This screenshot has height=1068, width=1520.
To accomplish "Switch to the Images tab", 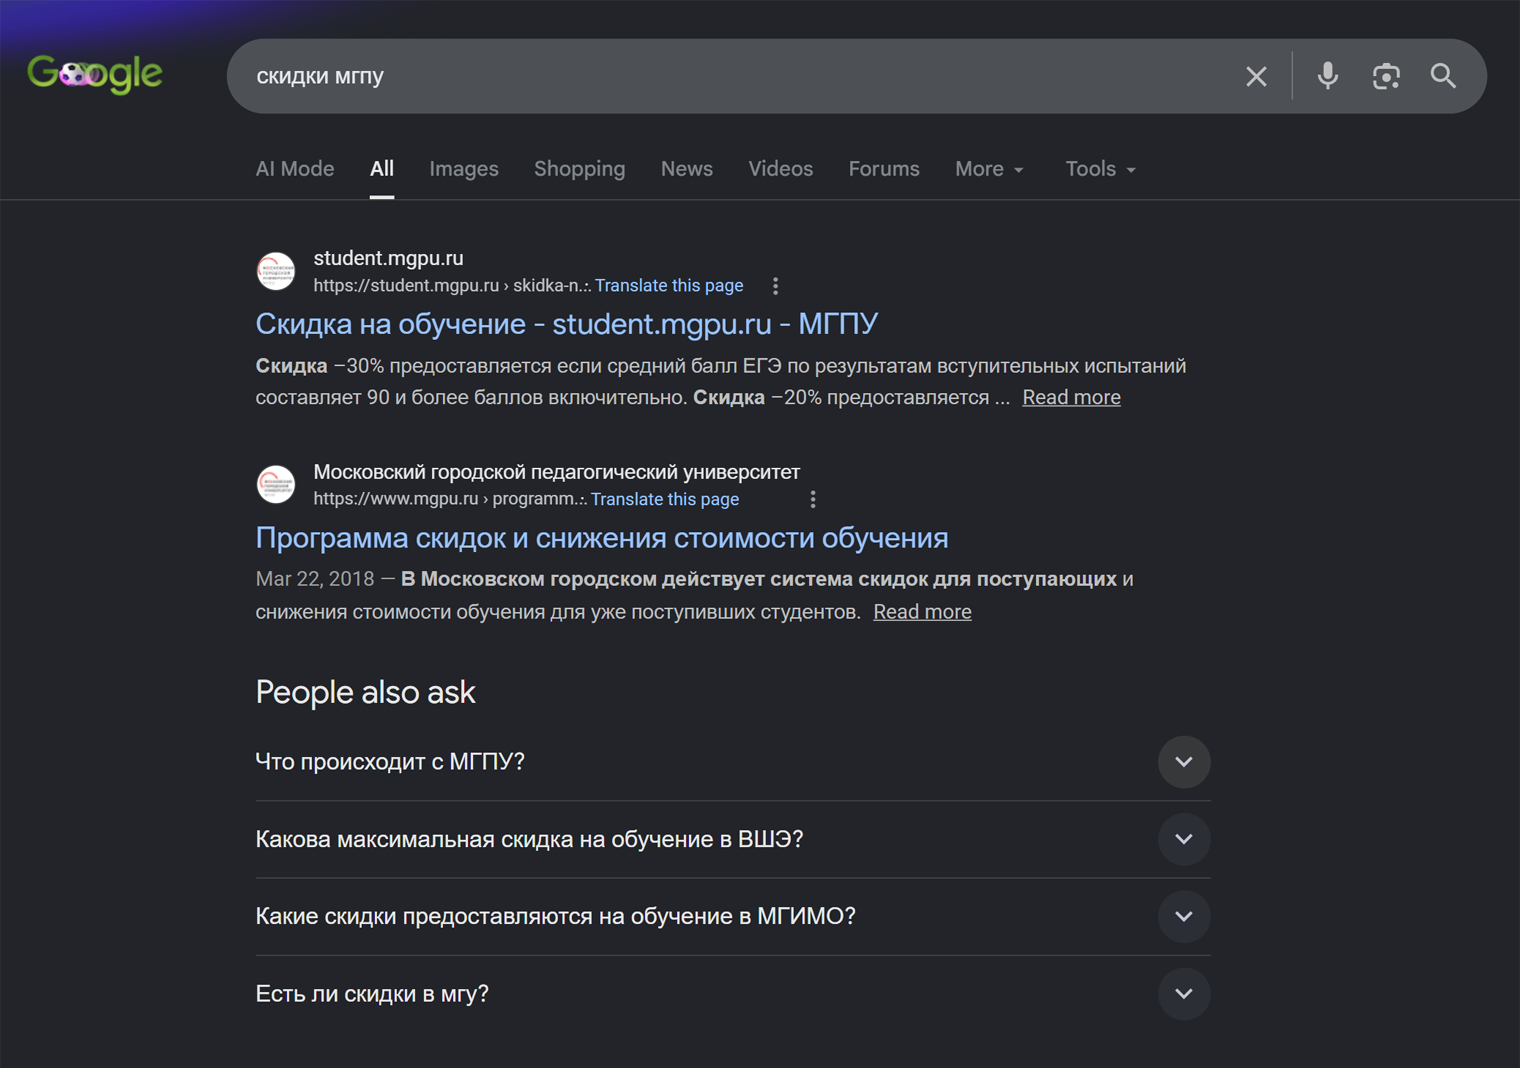I will pyautogui.click(x=464, y=169).
